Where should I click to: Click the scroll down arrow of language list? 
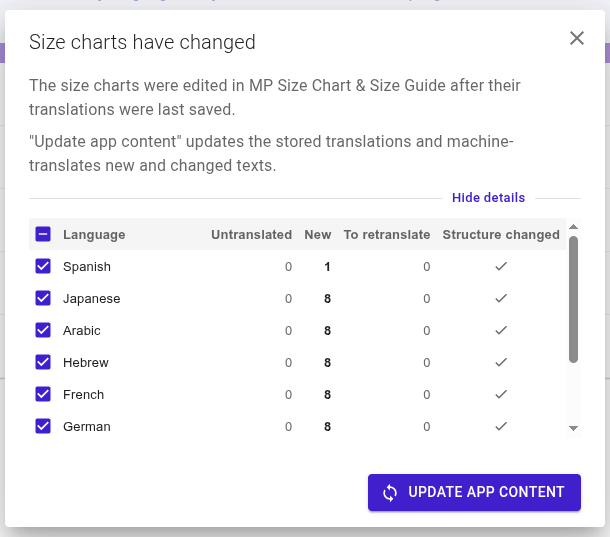pyautogui.click(x=573, y=428)
